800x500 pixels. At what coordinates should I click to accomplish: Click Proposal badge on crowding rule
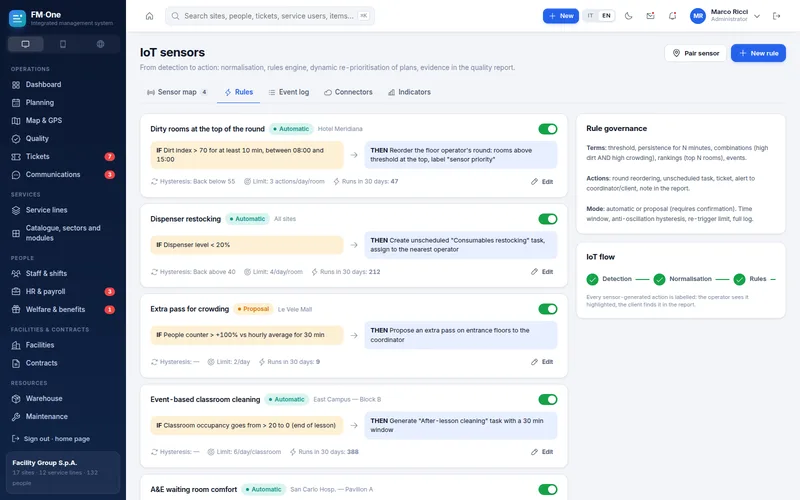(253, 309)
